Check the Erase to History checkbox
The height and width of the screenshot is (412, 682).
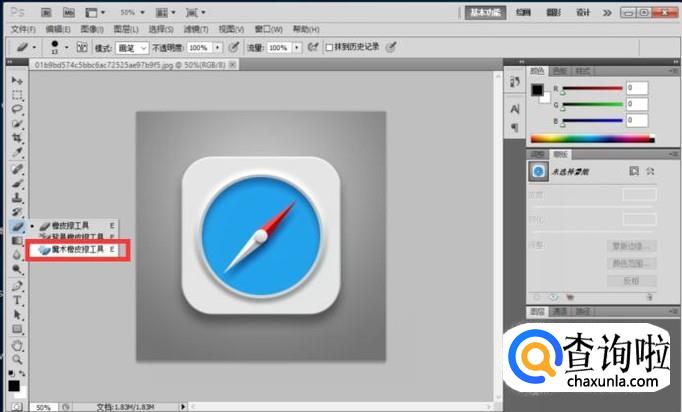pyautogui.click(x=329, y=47)
